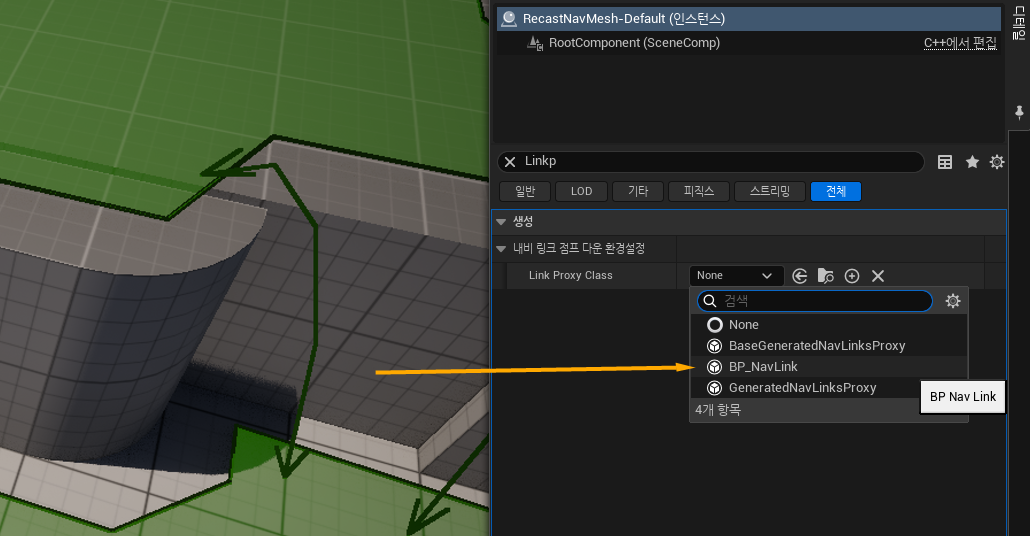Choose GeneratedNavLinksProxy class
This screenshot has height=536, width=1030.
coord(806,388)
